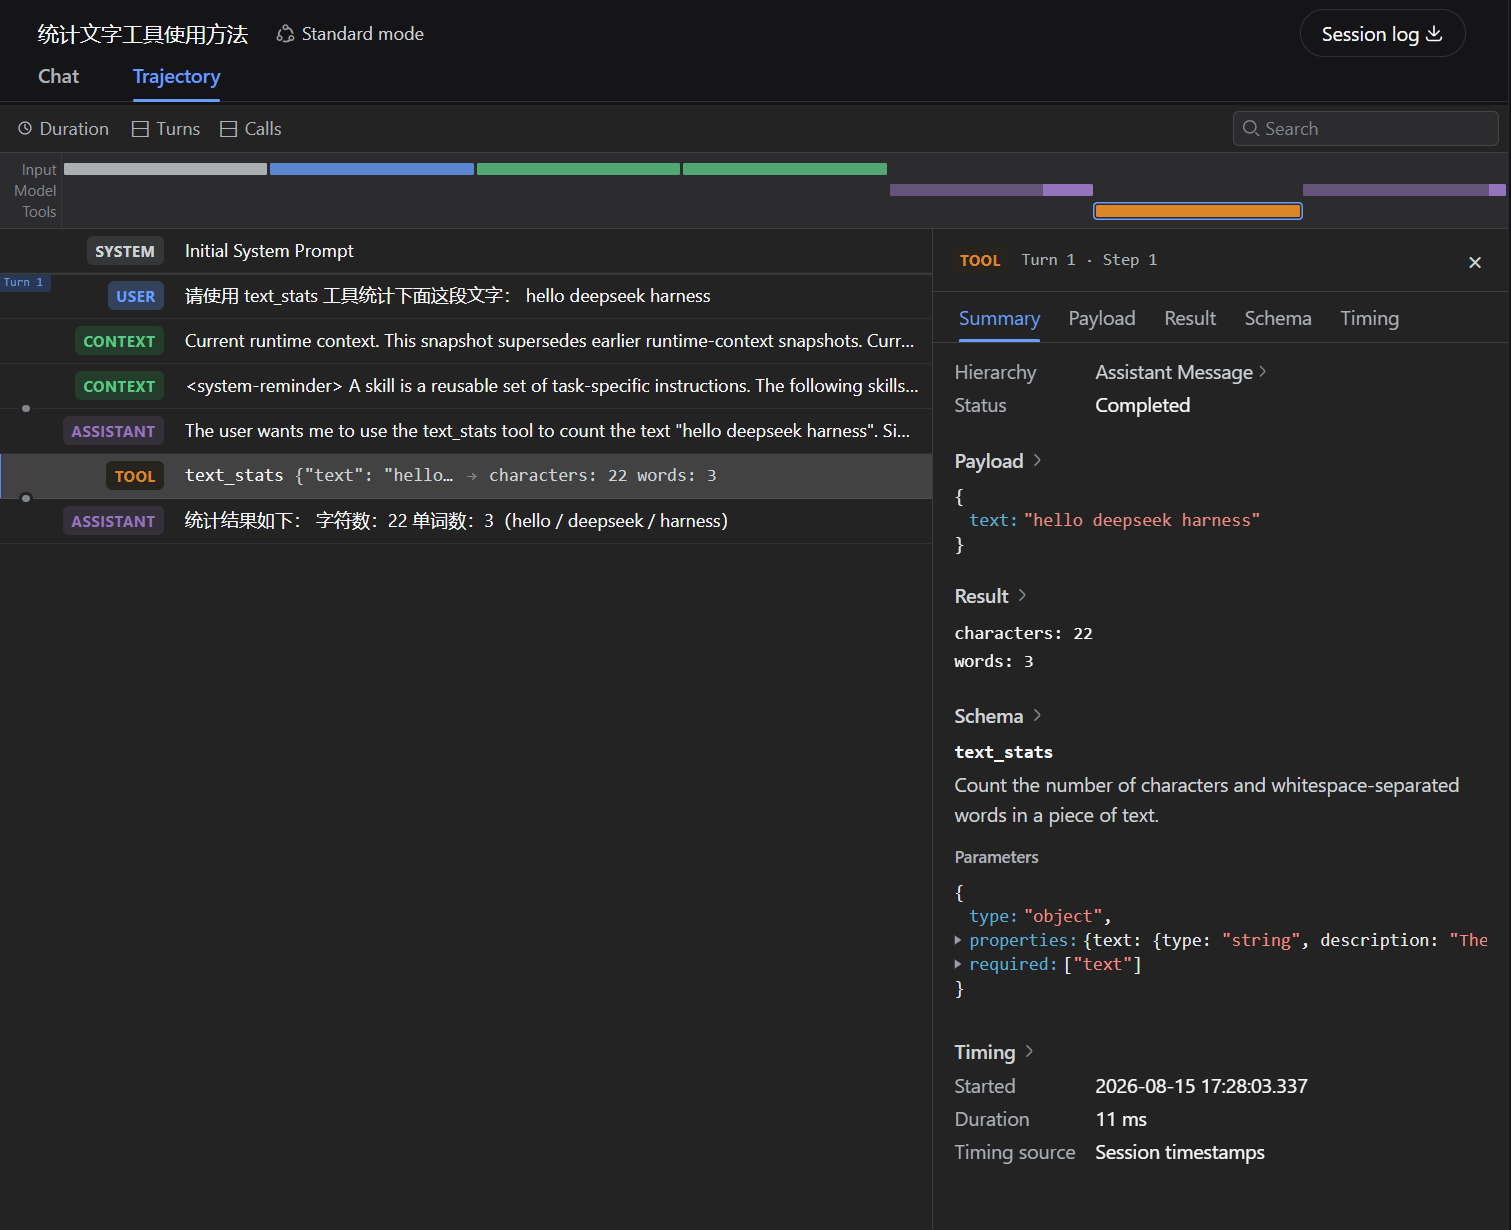Click the 统计文字工具使用方法 session title

click(143, 34)
